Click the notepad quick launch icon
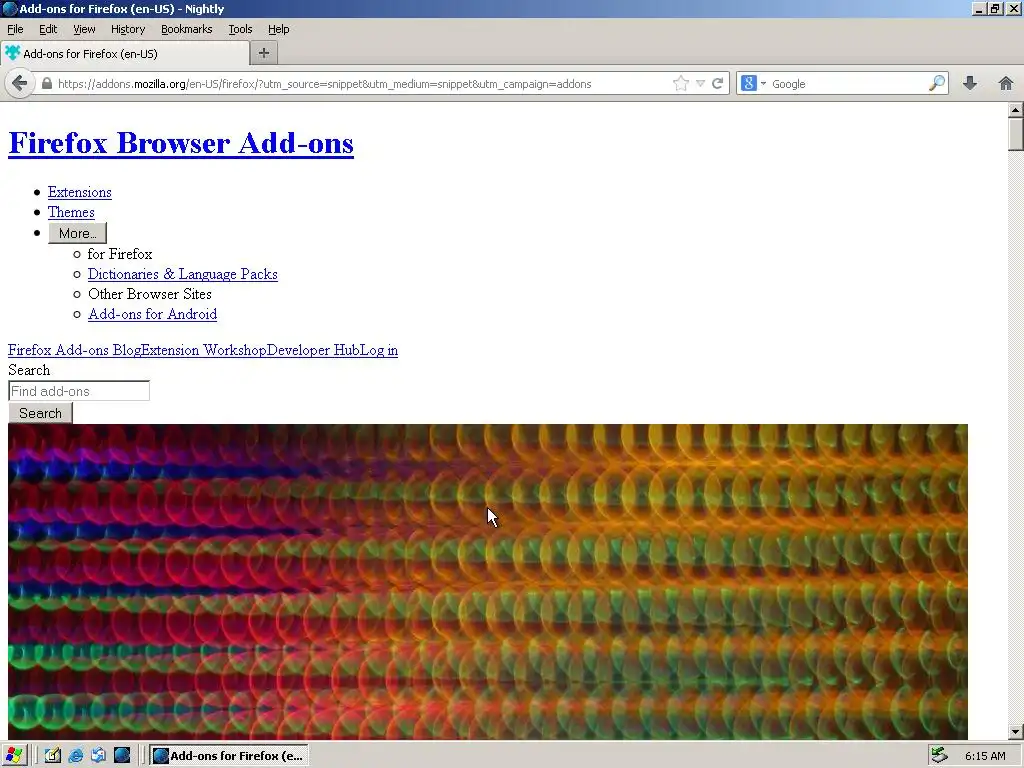Image resolution: width=1024 pixels, height=768 pixels. (x=52, y=756)
